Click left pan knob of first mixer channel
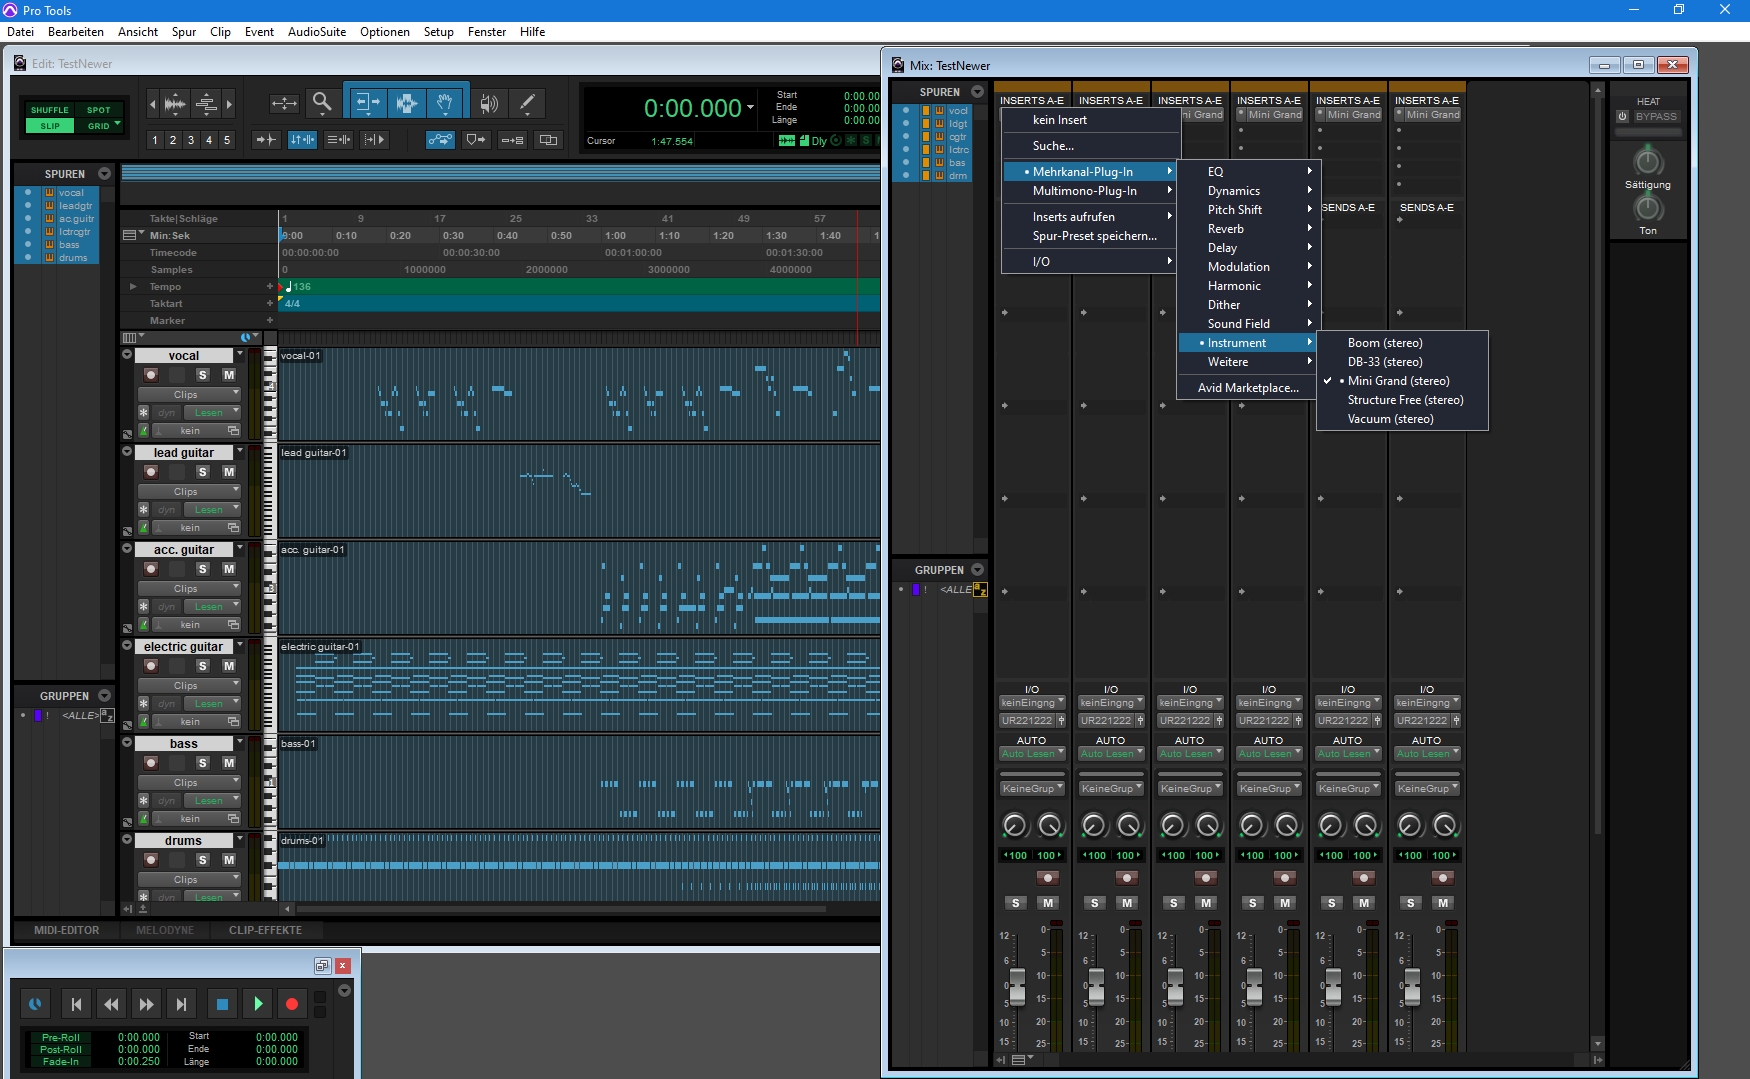Image resolution: width=1750 pixels, height=1079 pixels. (x=1014, y=825)
